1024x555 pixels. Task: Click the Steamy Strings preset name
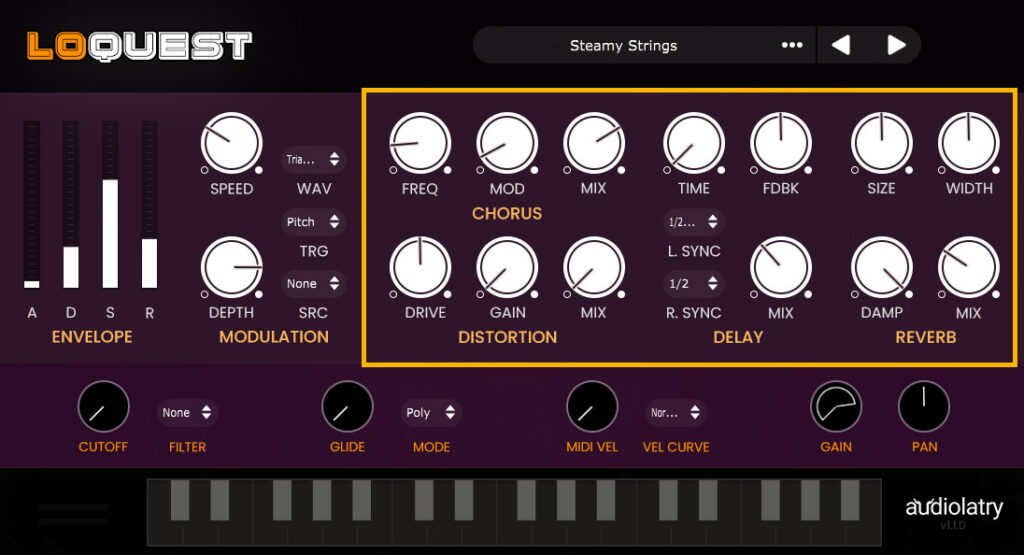click(x=623, y=46)
